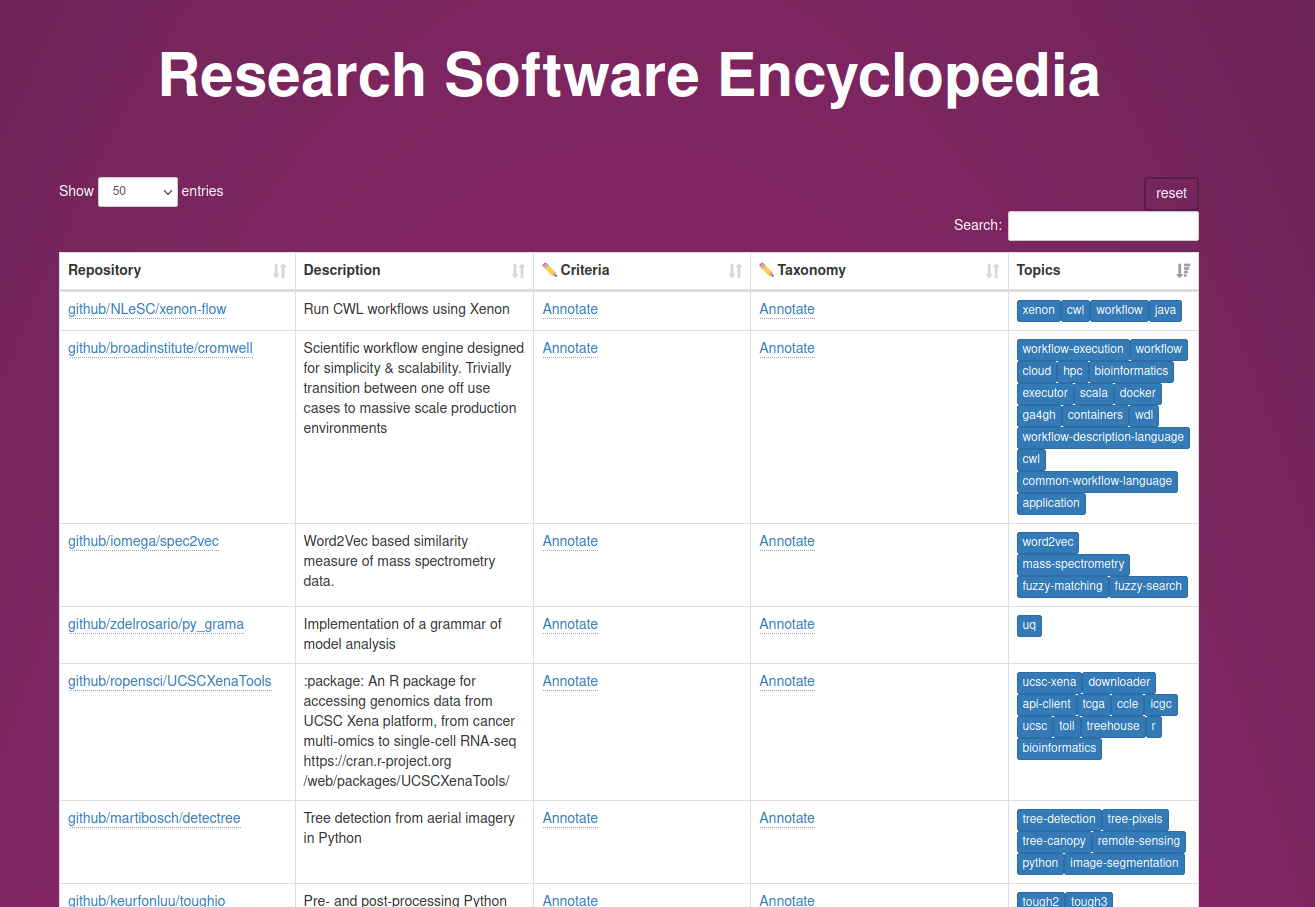Screen dimensions: 1315x907
Task: Annotate Criteria for cromwell row
Action: pos(570,348)
